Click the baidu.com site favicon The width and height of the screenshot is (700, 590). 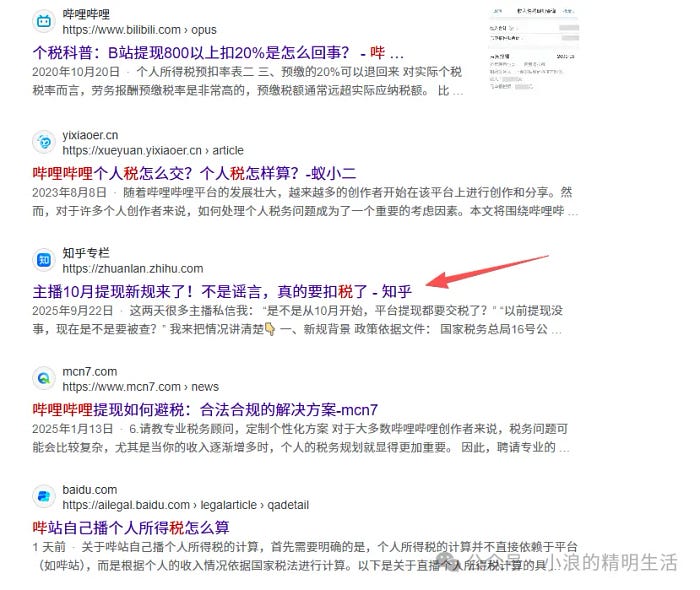pos(44,496)
